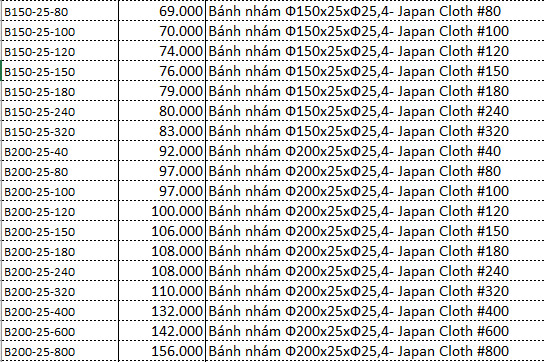This screenshot has height=362, width=545.
Task: Select description Φ200 Japan Cloth #800
Action: (x=375, y=351)
